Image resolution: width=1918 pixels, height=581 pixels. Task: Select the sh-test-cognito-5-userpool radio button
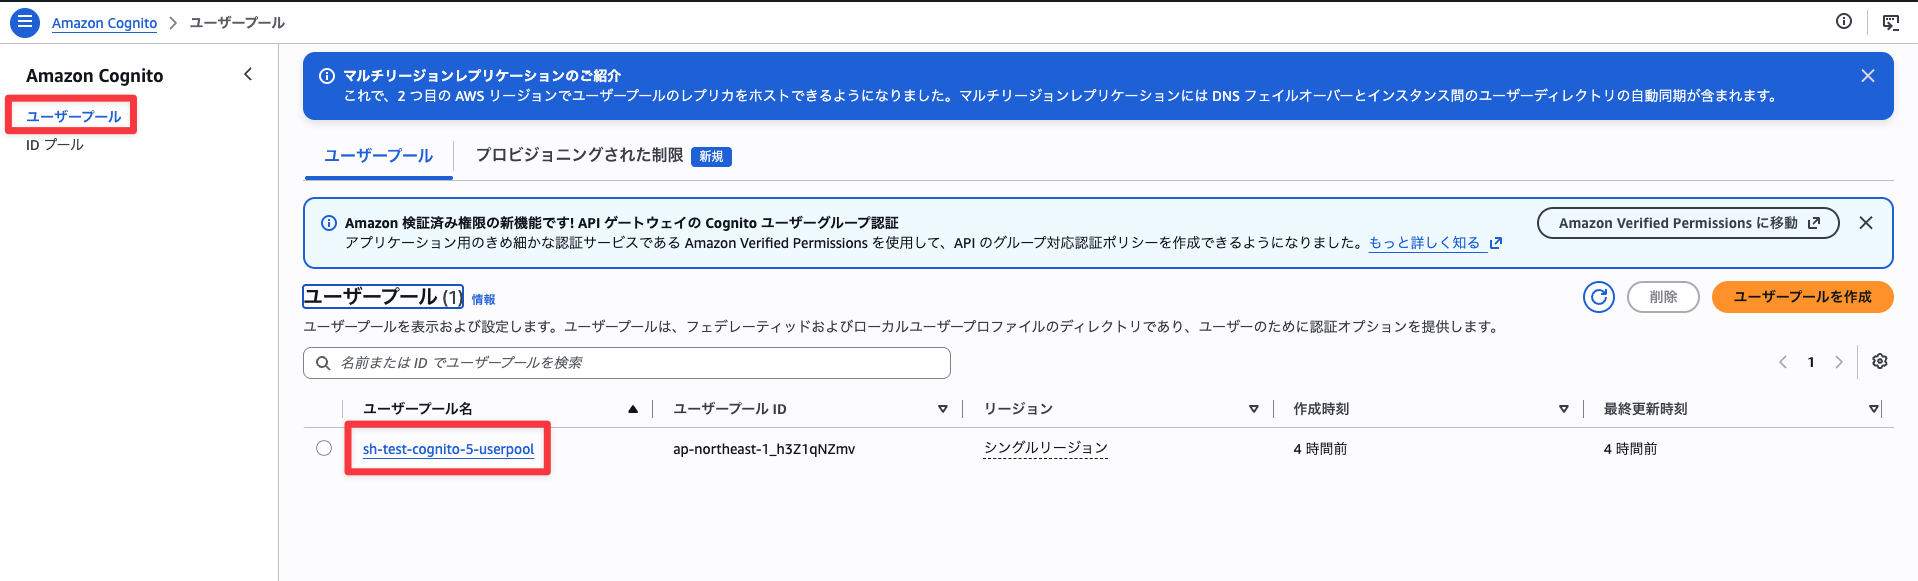click(324, 448)
